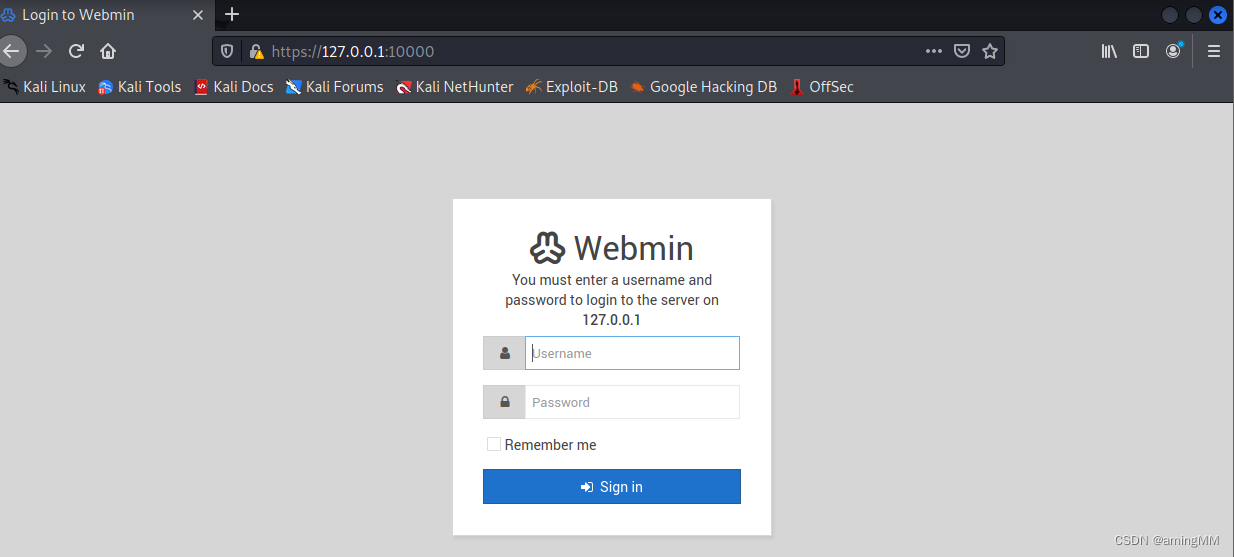Click the Password input field
This screenshot has height=557, width=1234.
point(632,402)
